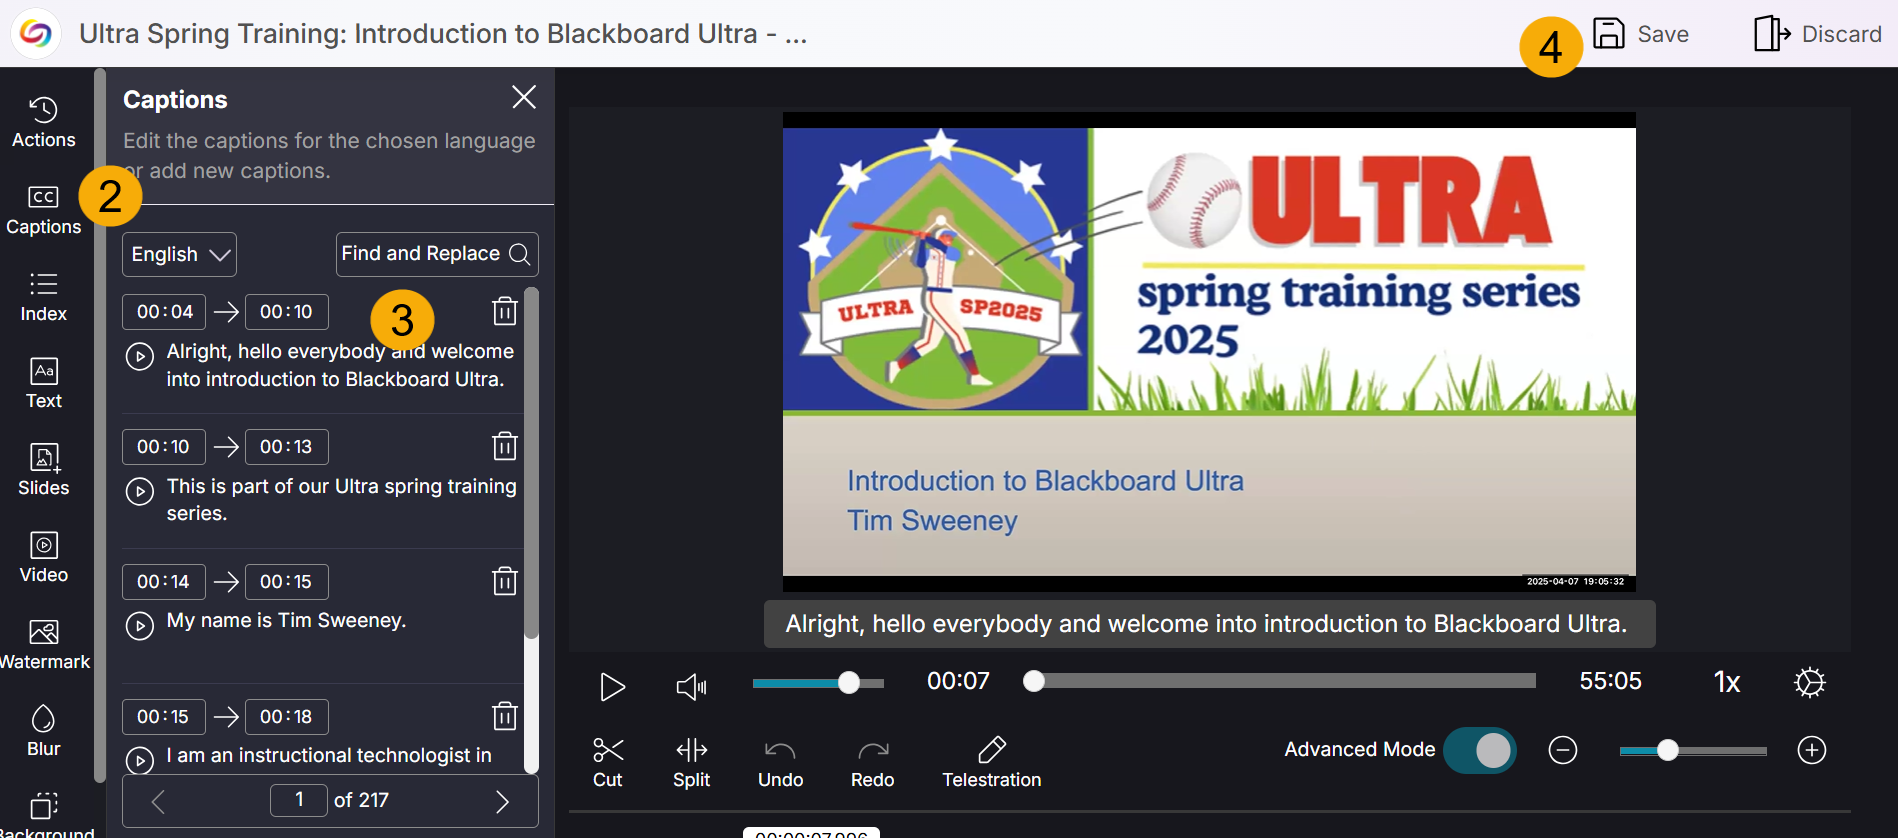Play caption 'This is part of our Ultra'
The image size is (1898, 838).
click(140, 491)
